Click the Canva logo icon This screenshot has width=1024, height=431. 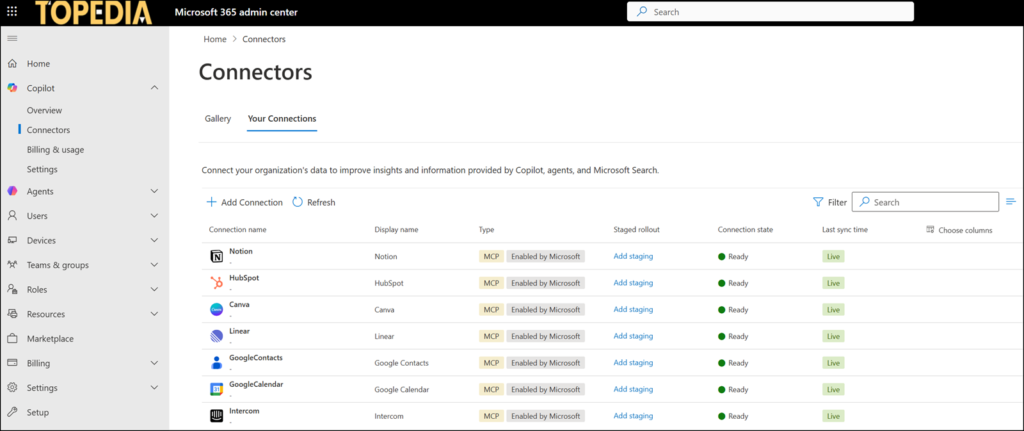click(x=216, y=310)
